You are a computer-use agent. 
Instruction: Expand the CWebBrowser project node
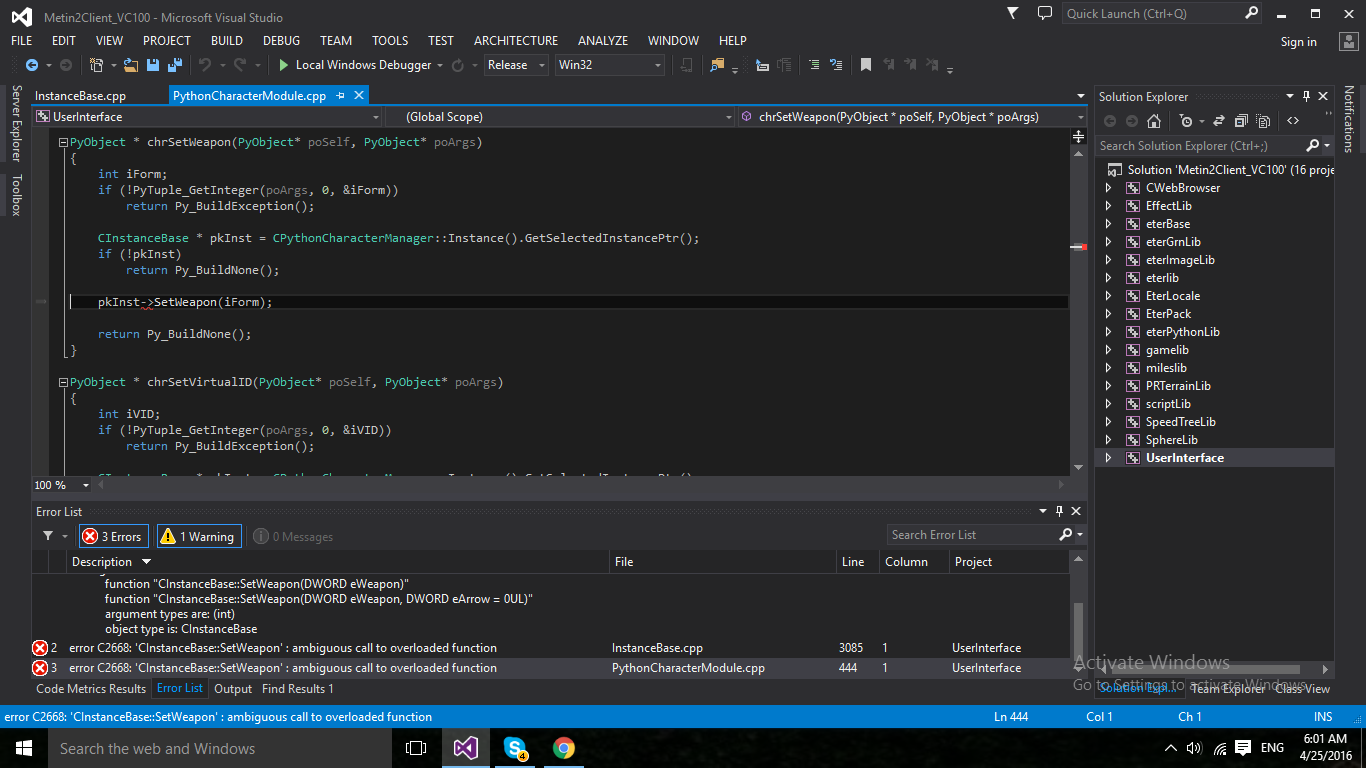pyautogui.click(x=1108, y=188)
